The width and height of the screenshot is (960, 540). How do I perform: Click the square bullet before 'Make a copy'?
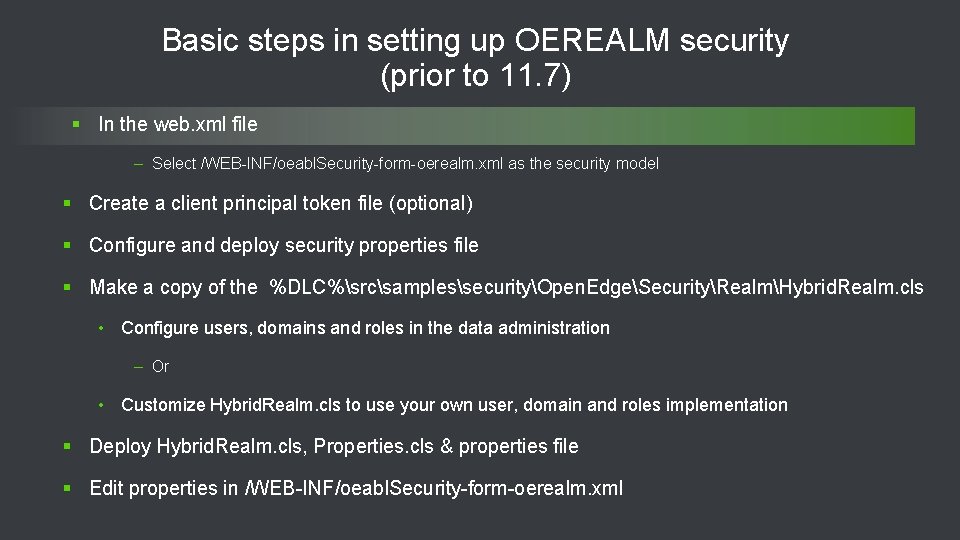point(67,288)
